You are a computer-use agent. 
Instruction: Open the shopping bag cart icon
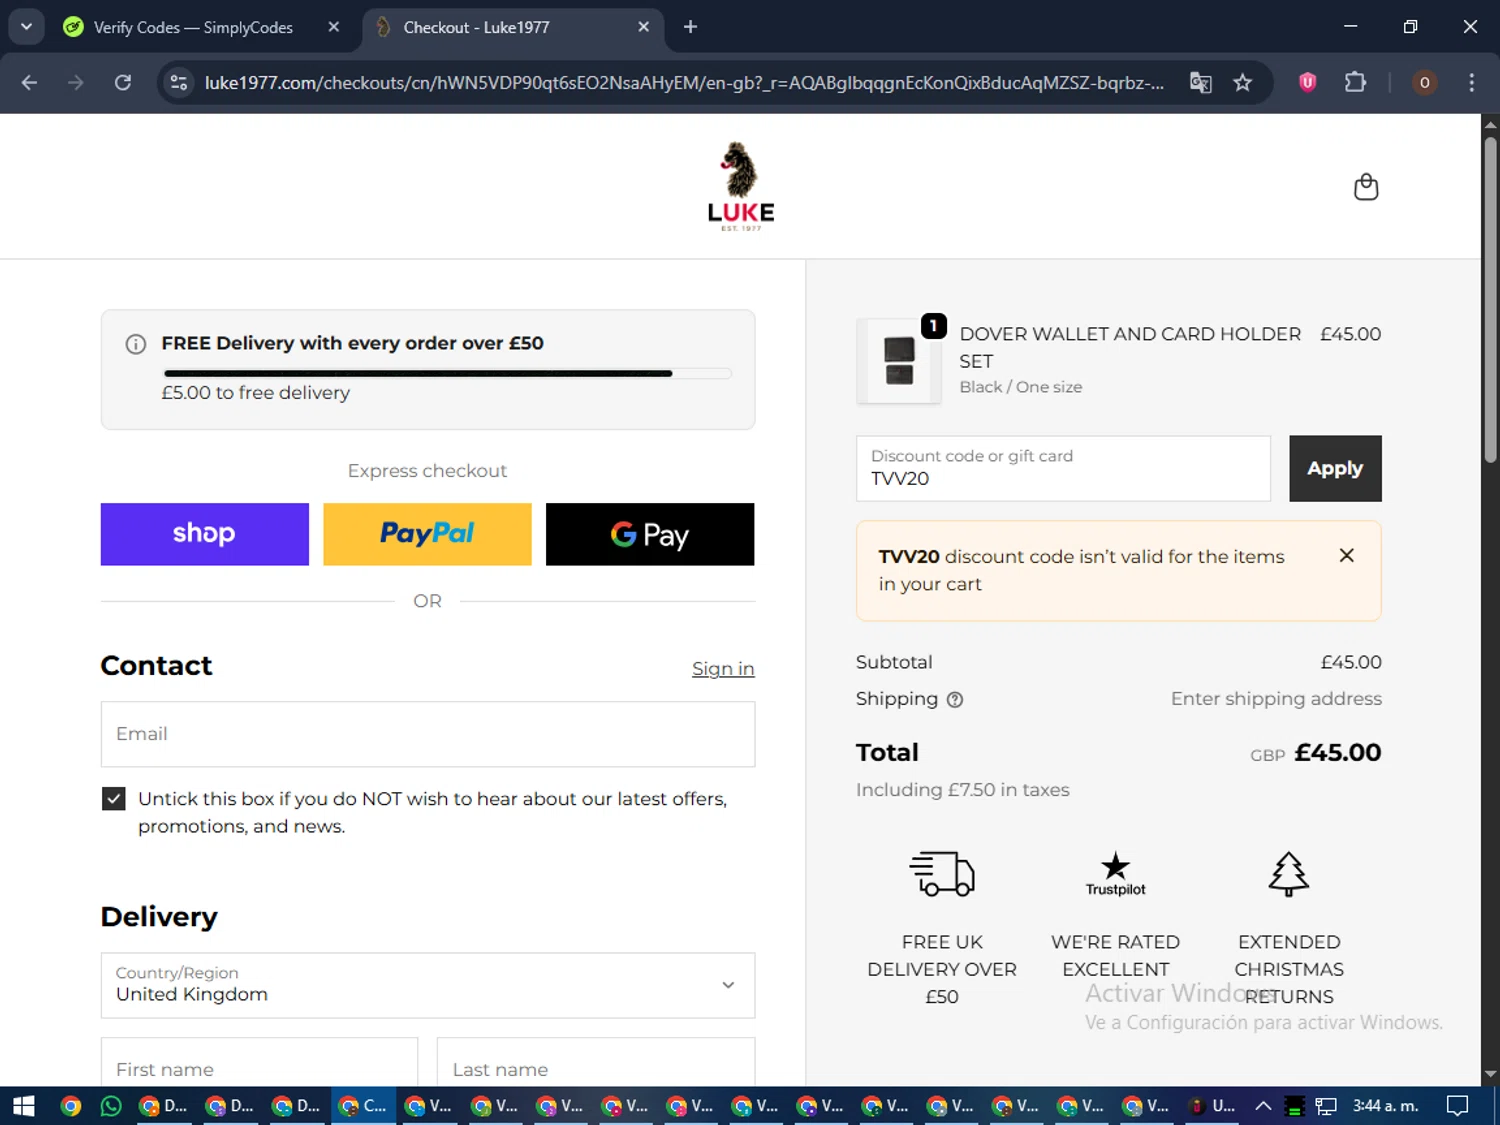click(x=1366, y=187)
